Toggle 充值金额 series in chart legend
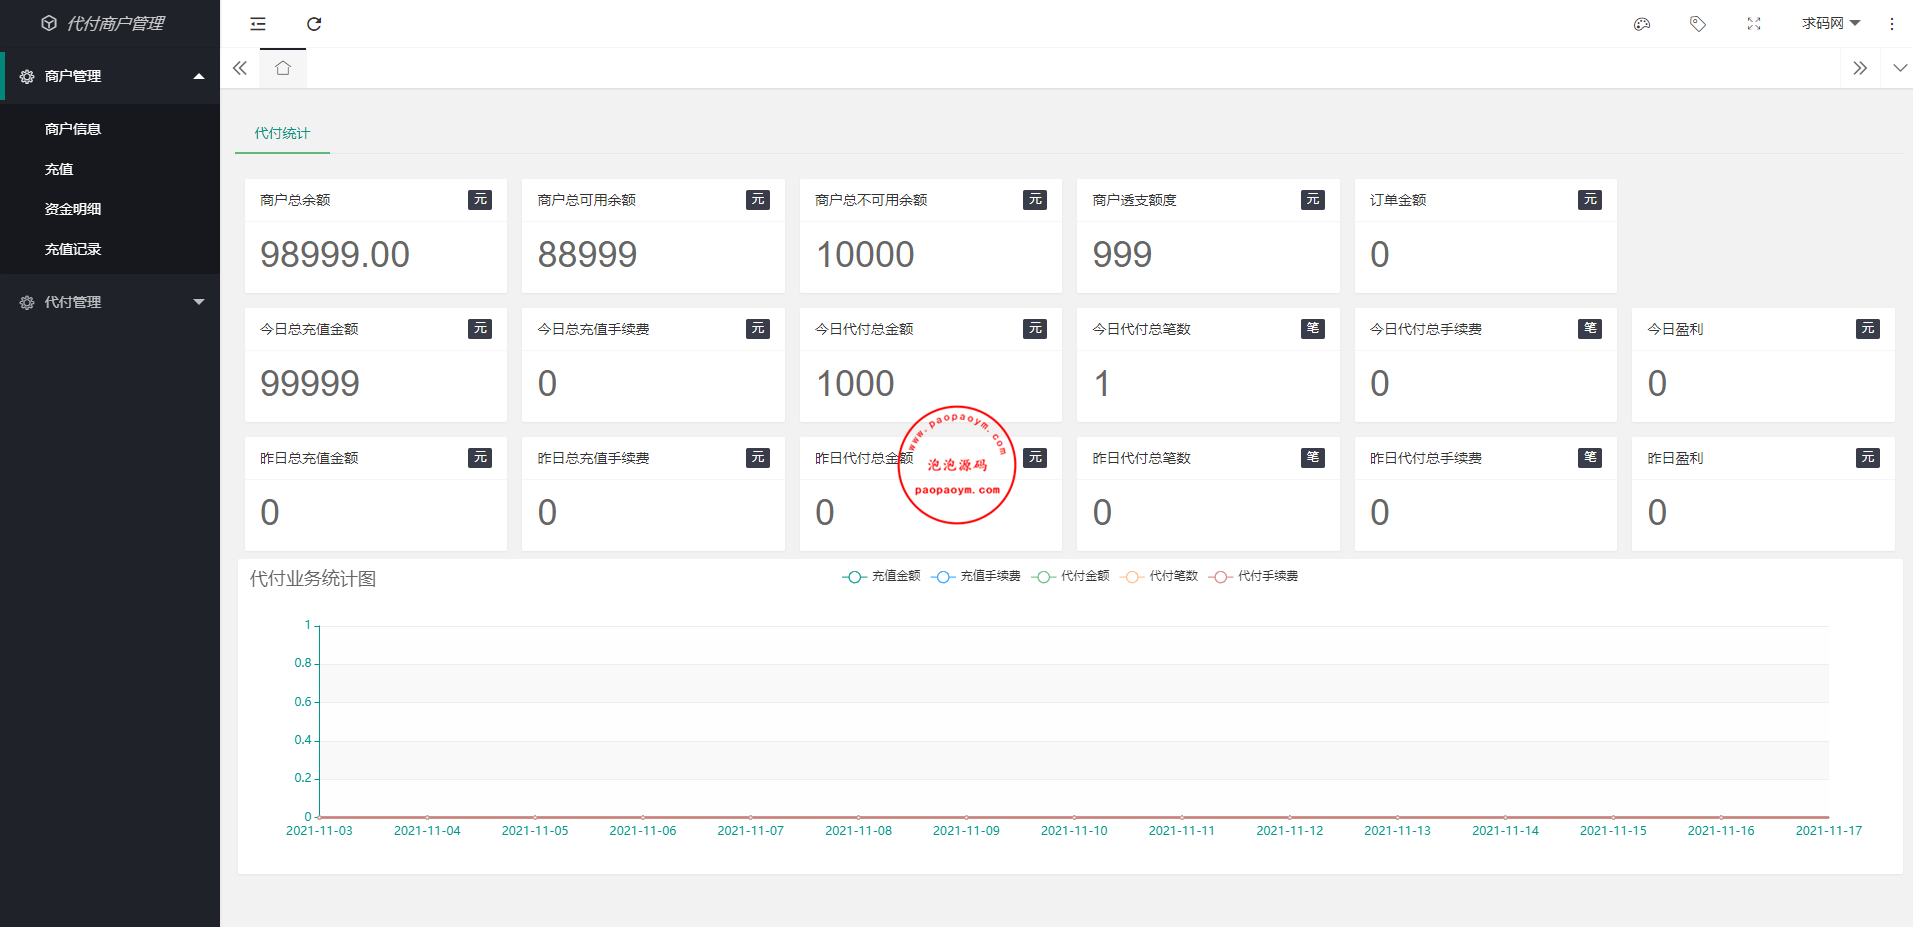The image size is (1913, 927). [881, 576]
